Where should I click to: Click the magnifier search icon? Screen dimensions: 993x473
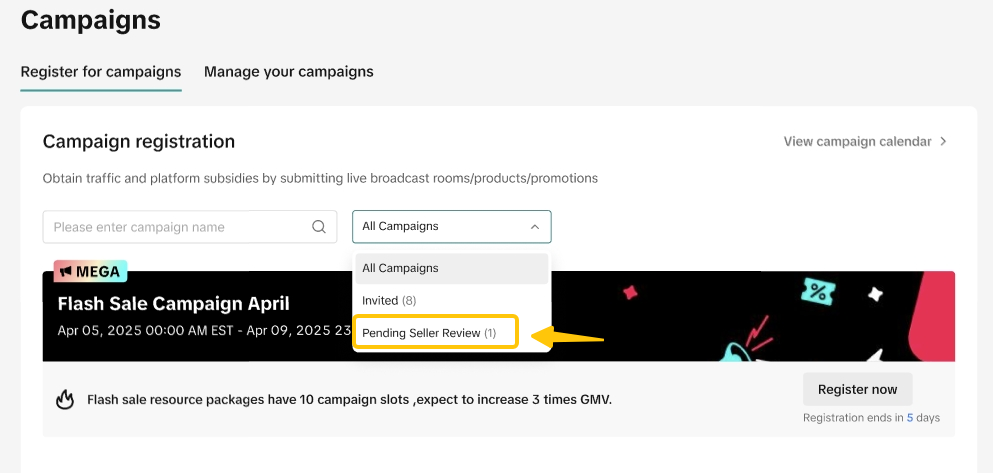pyautogui.click(x=319, y=227)
